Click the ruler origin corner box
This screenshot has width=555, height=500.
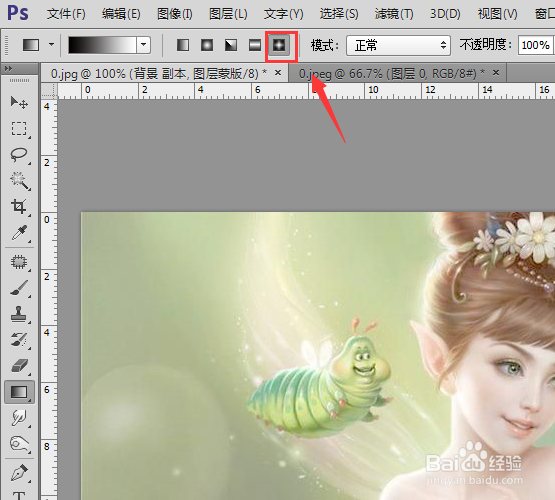click(49, 91)
